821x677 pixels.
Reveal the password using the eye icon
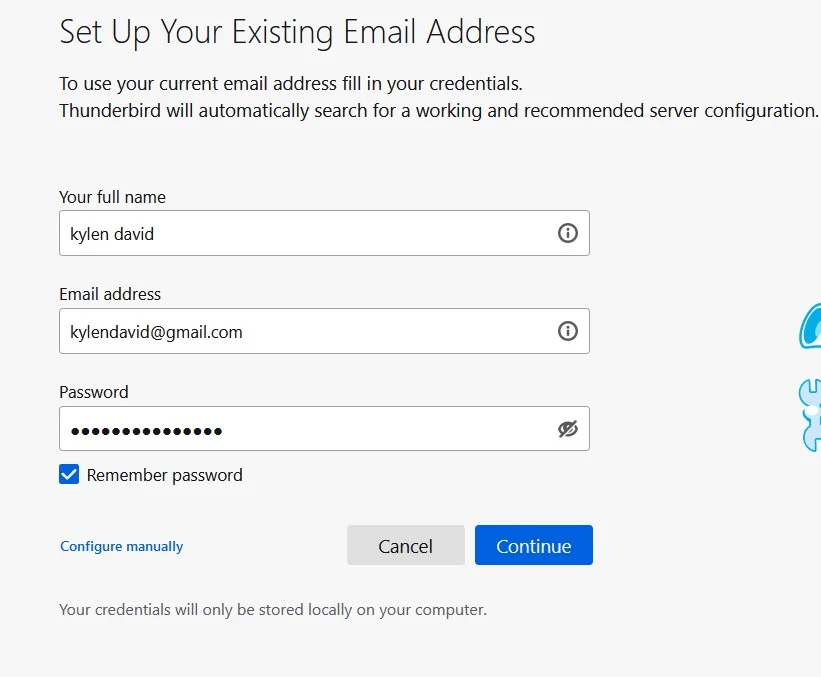click(x=568, y=427)
